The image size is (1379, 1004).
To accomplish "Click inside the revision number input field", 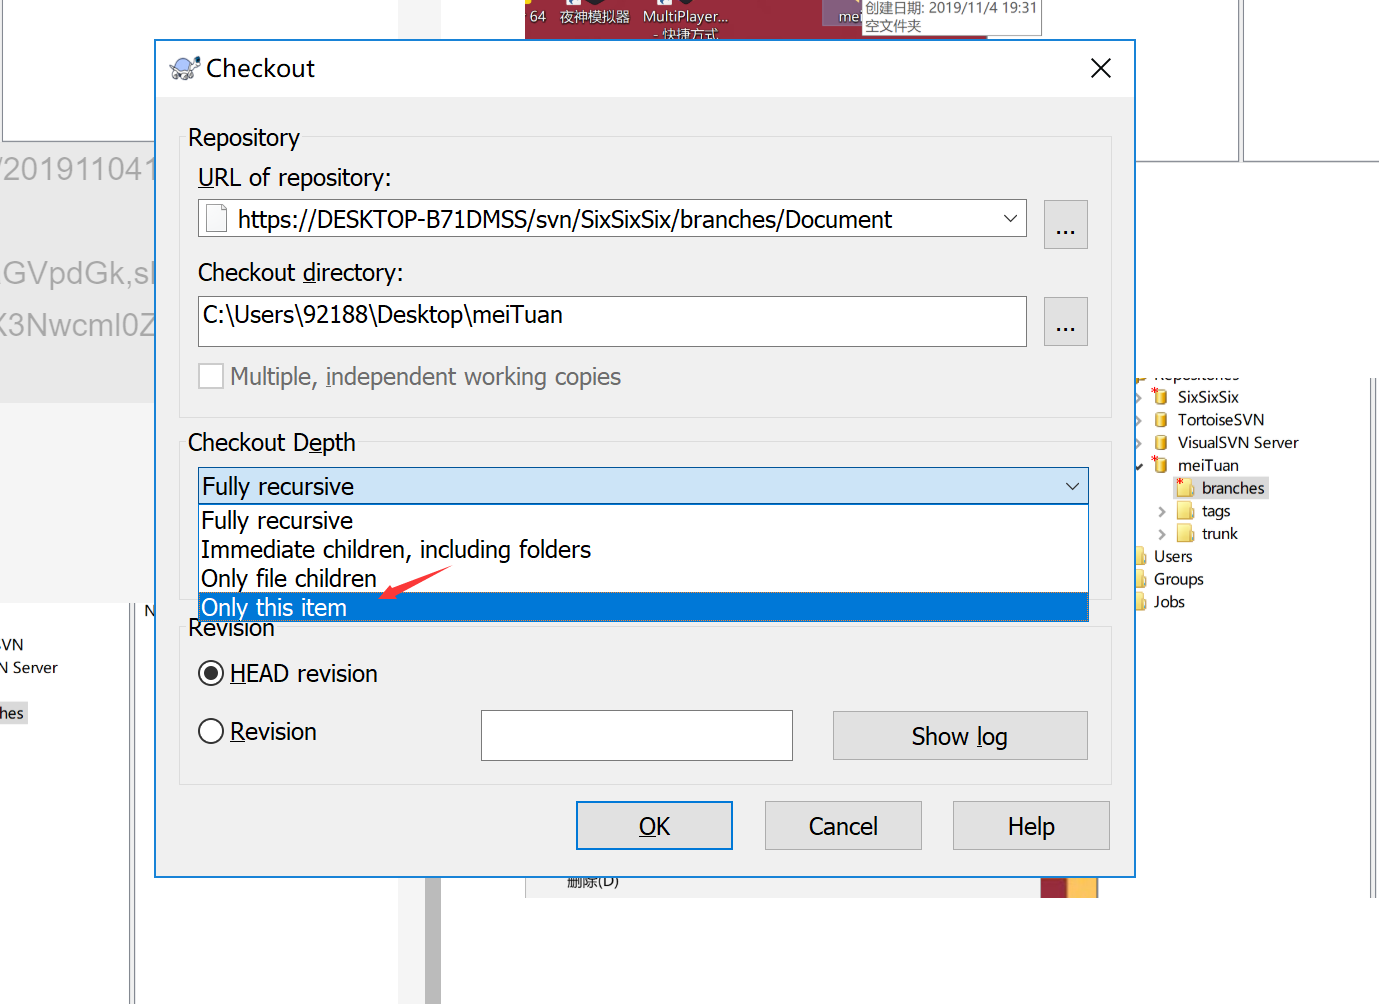I will (x=636, y=735).
